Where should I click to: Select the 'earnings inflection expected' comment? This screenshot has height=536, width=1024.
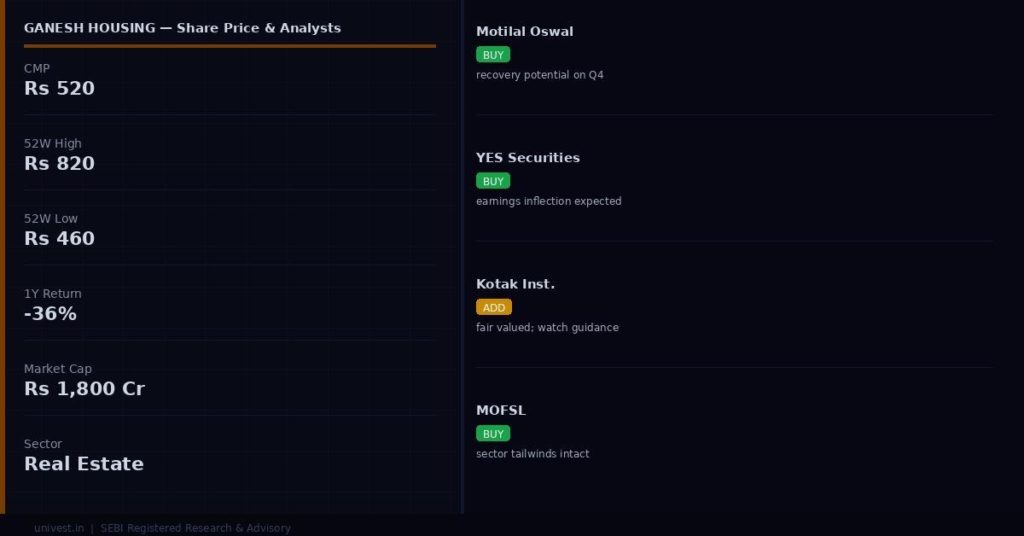click(549, 201)
